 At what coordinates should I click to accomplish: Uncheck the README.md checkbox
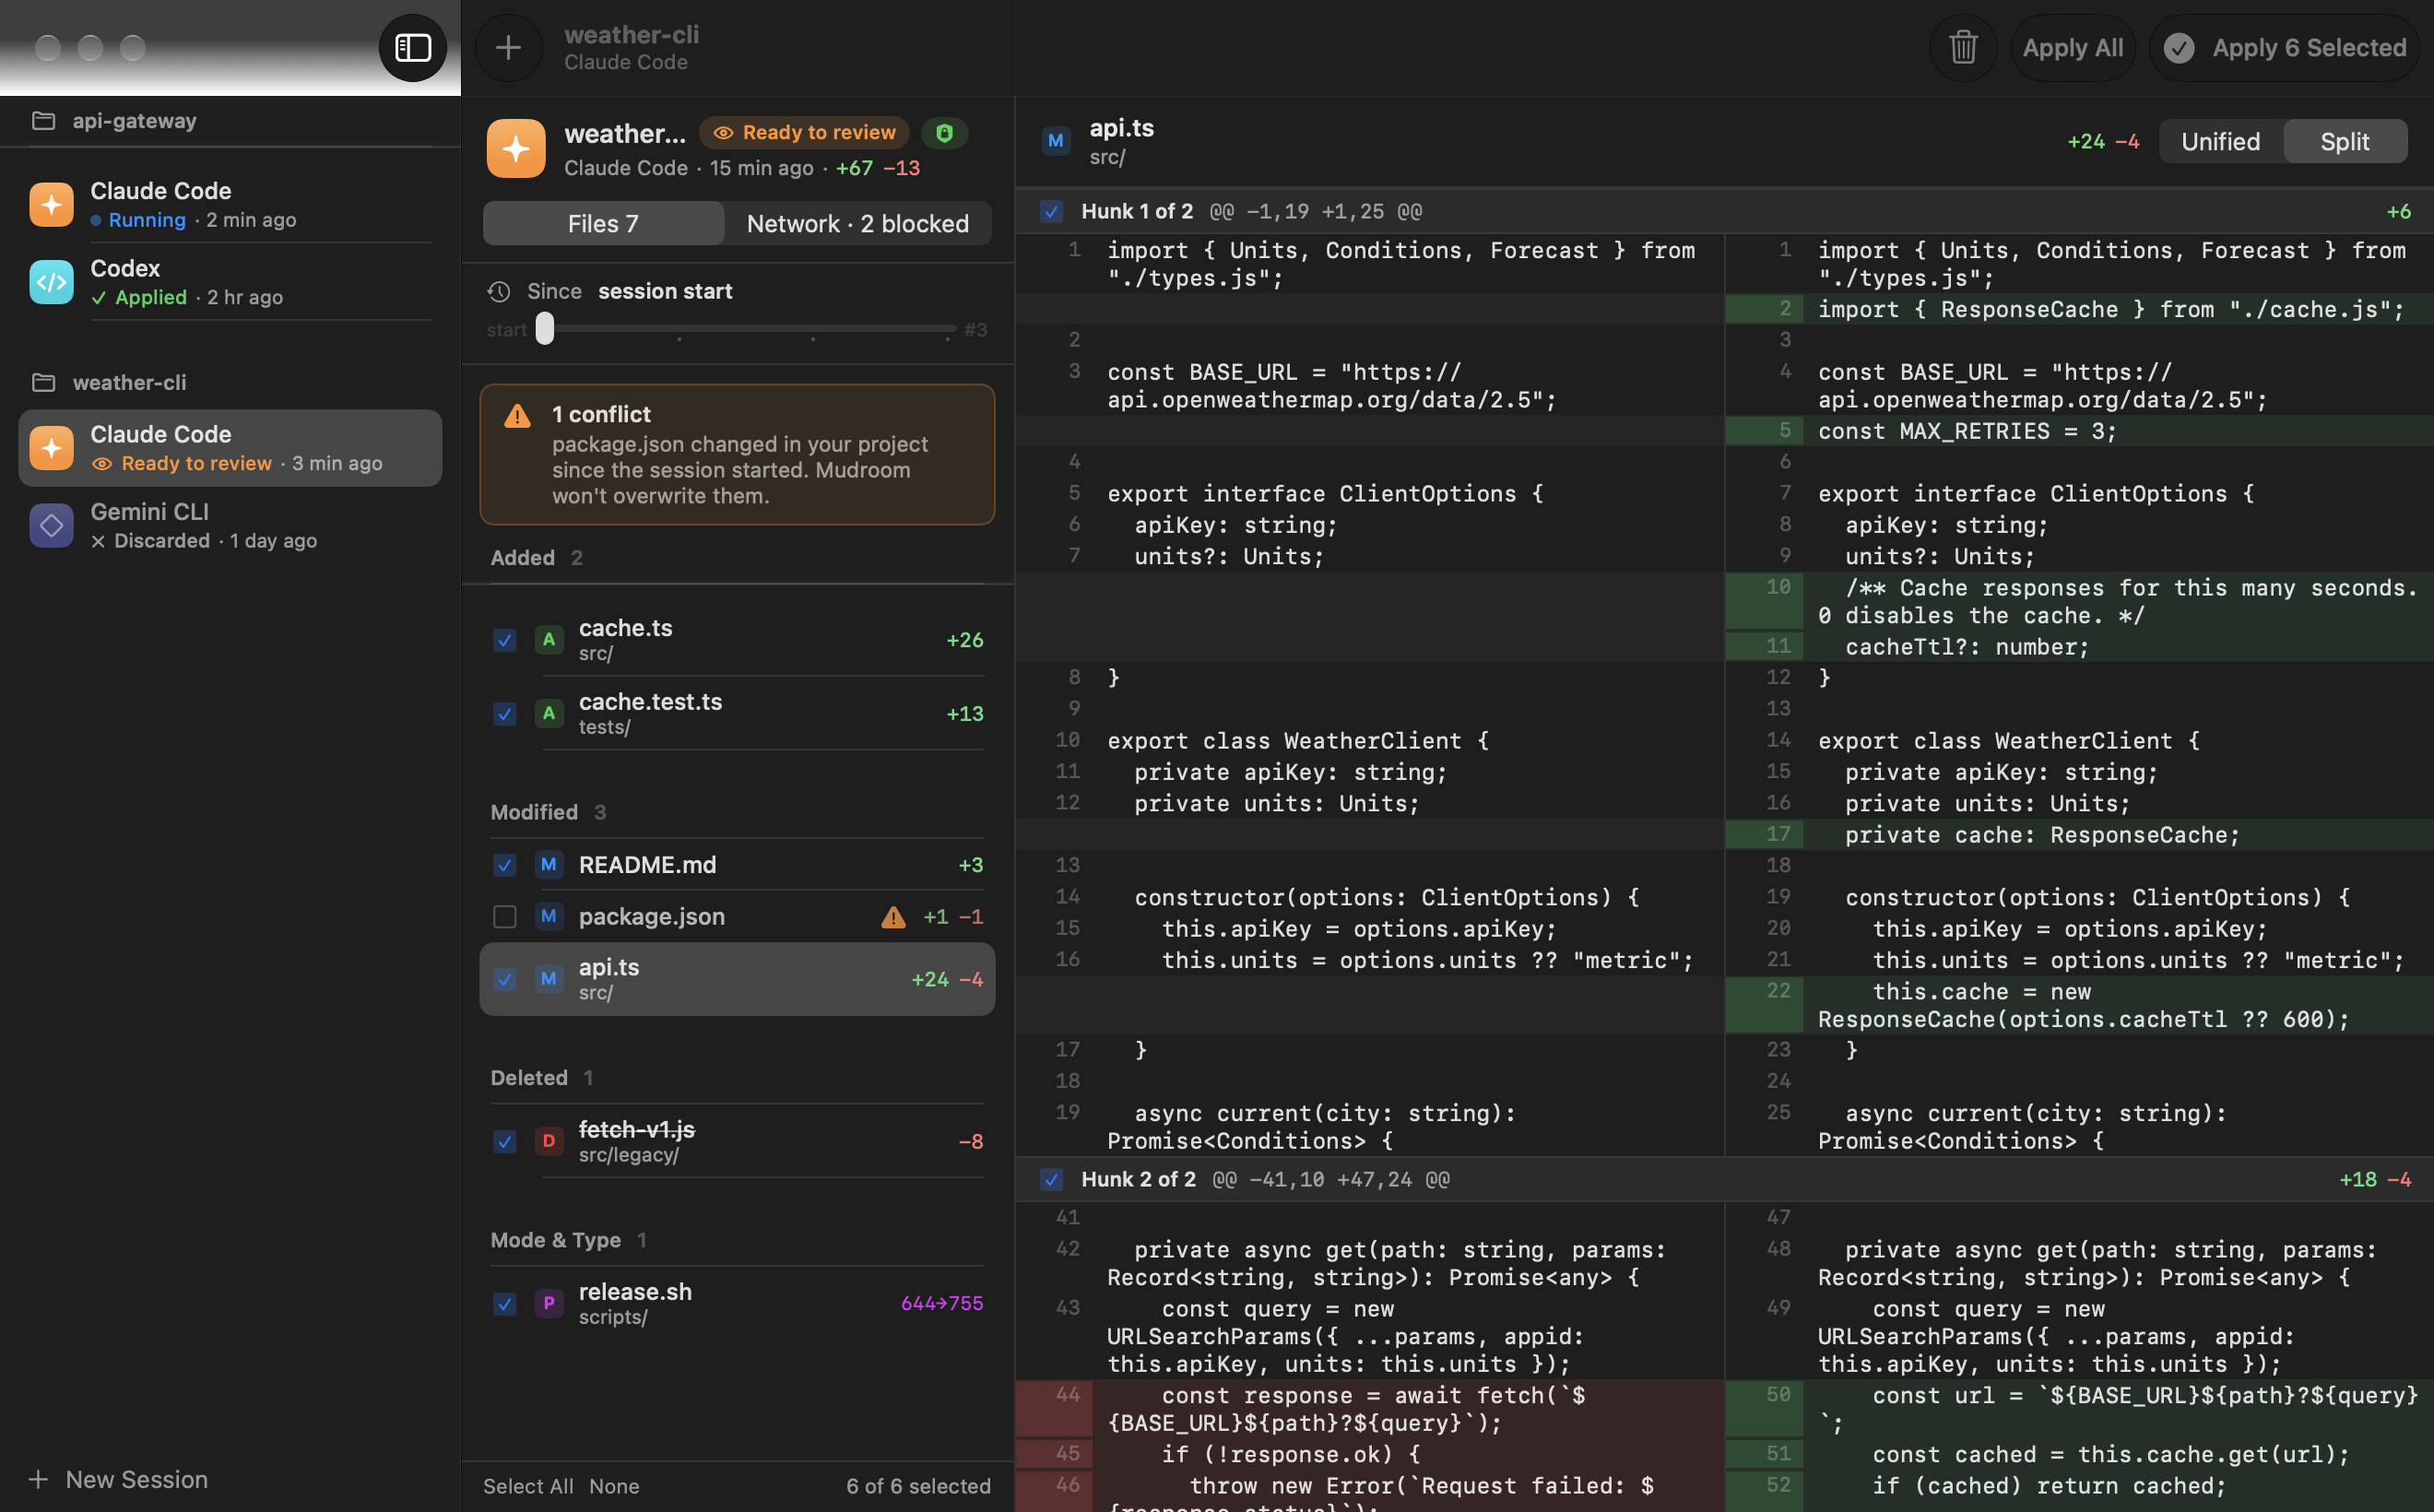[505, 865]
